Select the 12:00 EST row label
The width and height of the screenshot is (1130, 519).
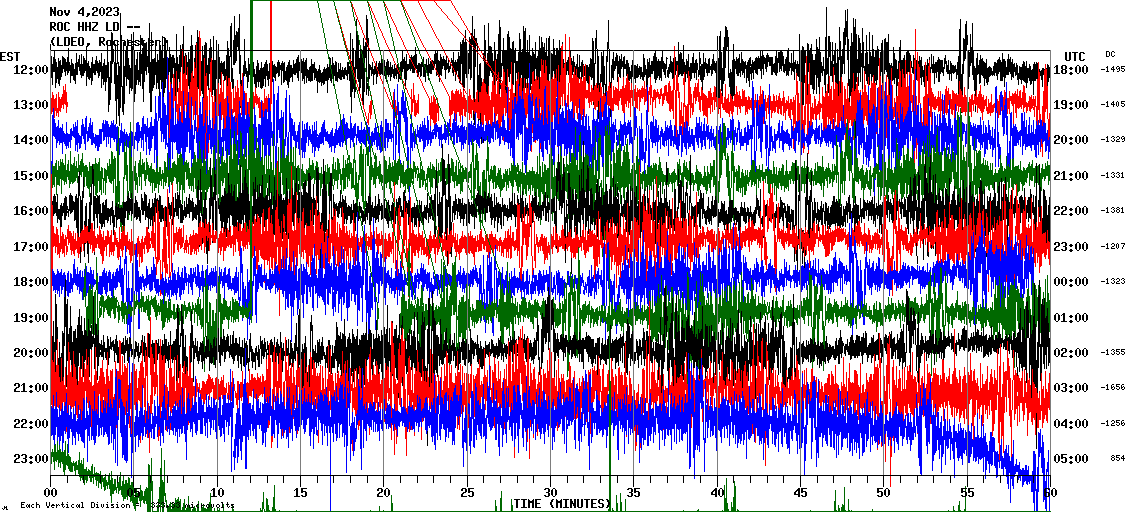tap(31, 69)
